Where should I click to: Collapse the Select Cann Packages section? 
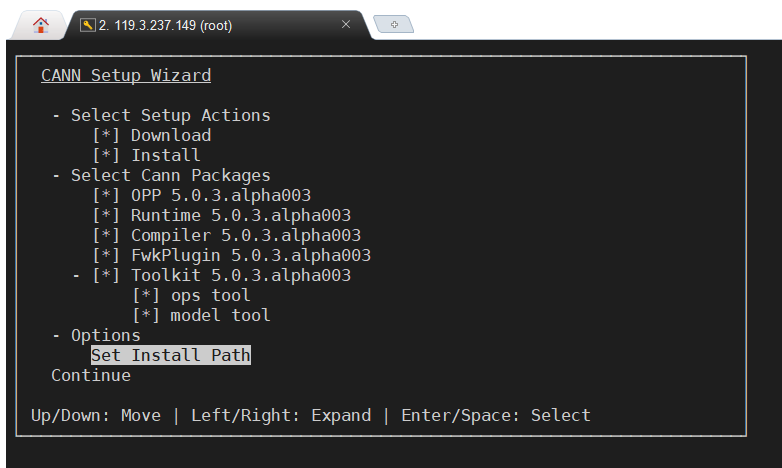(x=57, y=175)
